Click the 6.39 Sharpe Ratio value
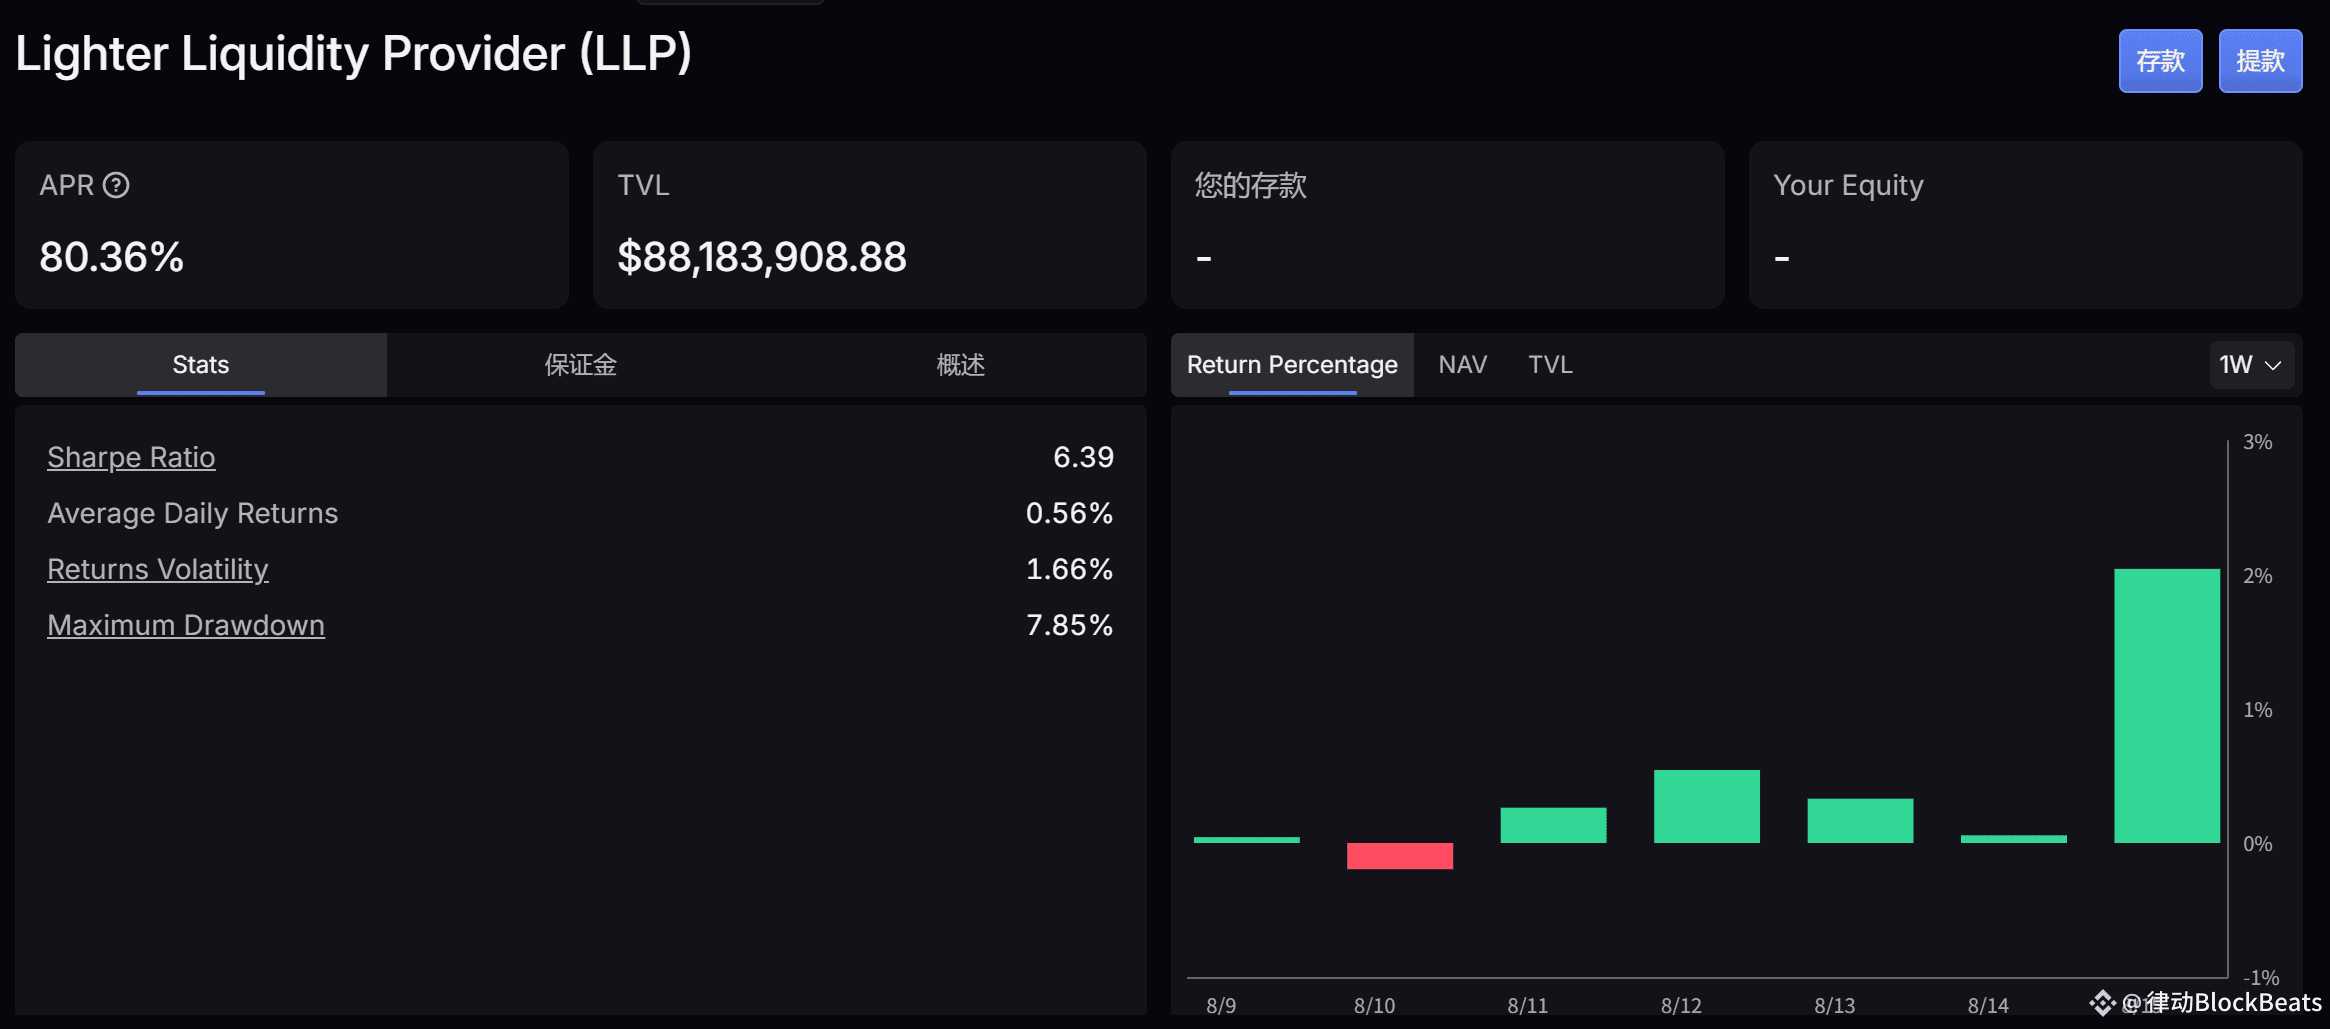 click(1083, 457)
